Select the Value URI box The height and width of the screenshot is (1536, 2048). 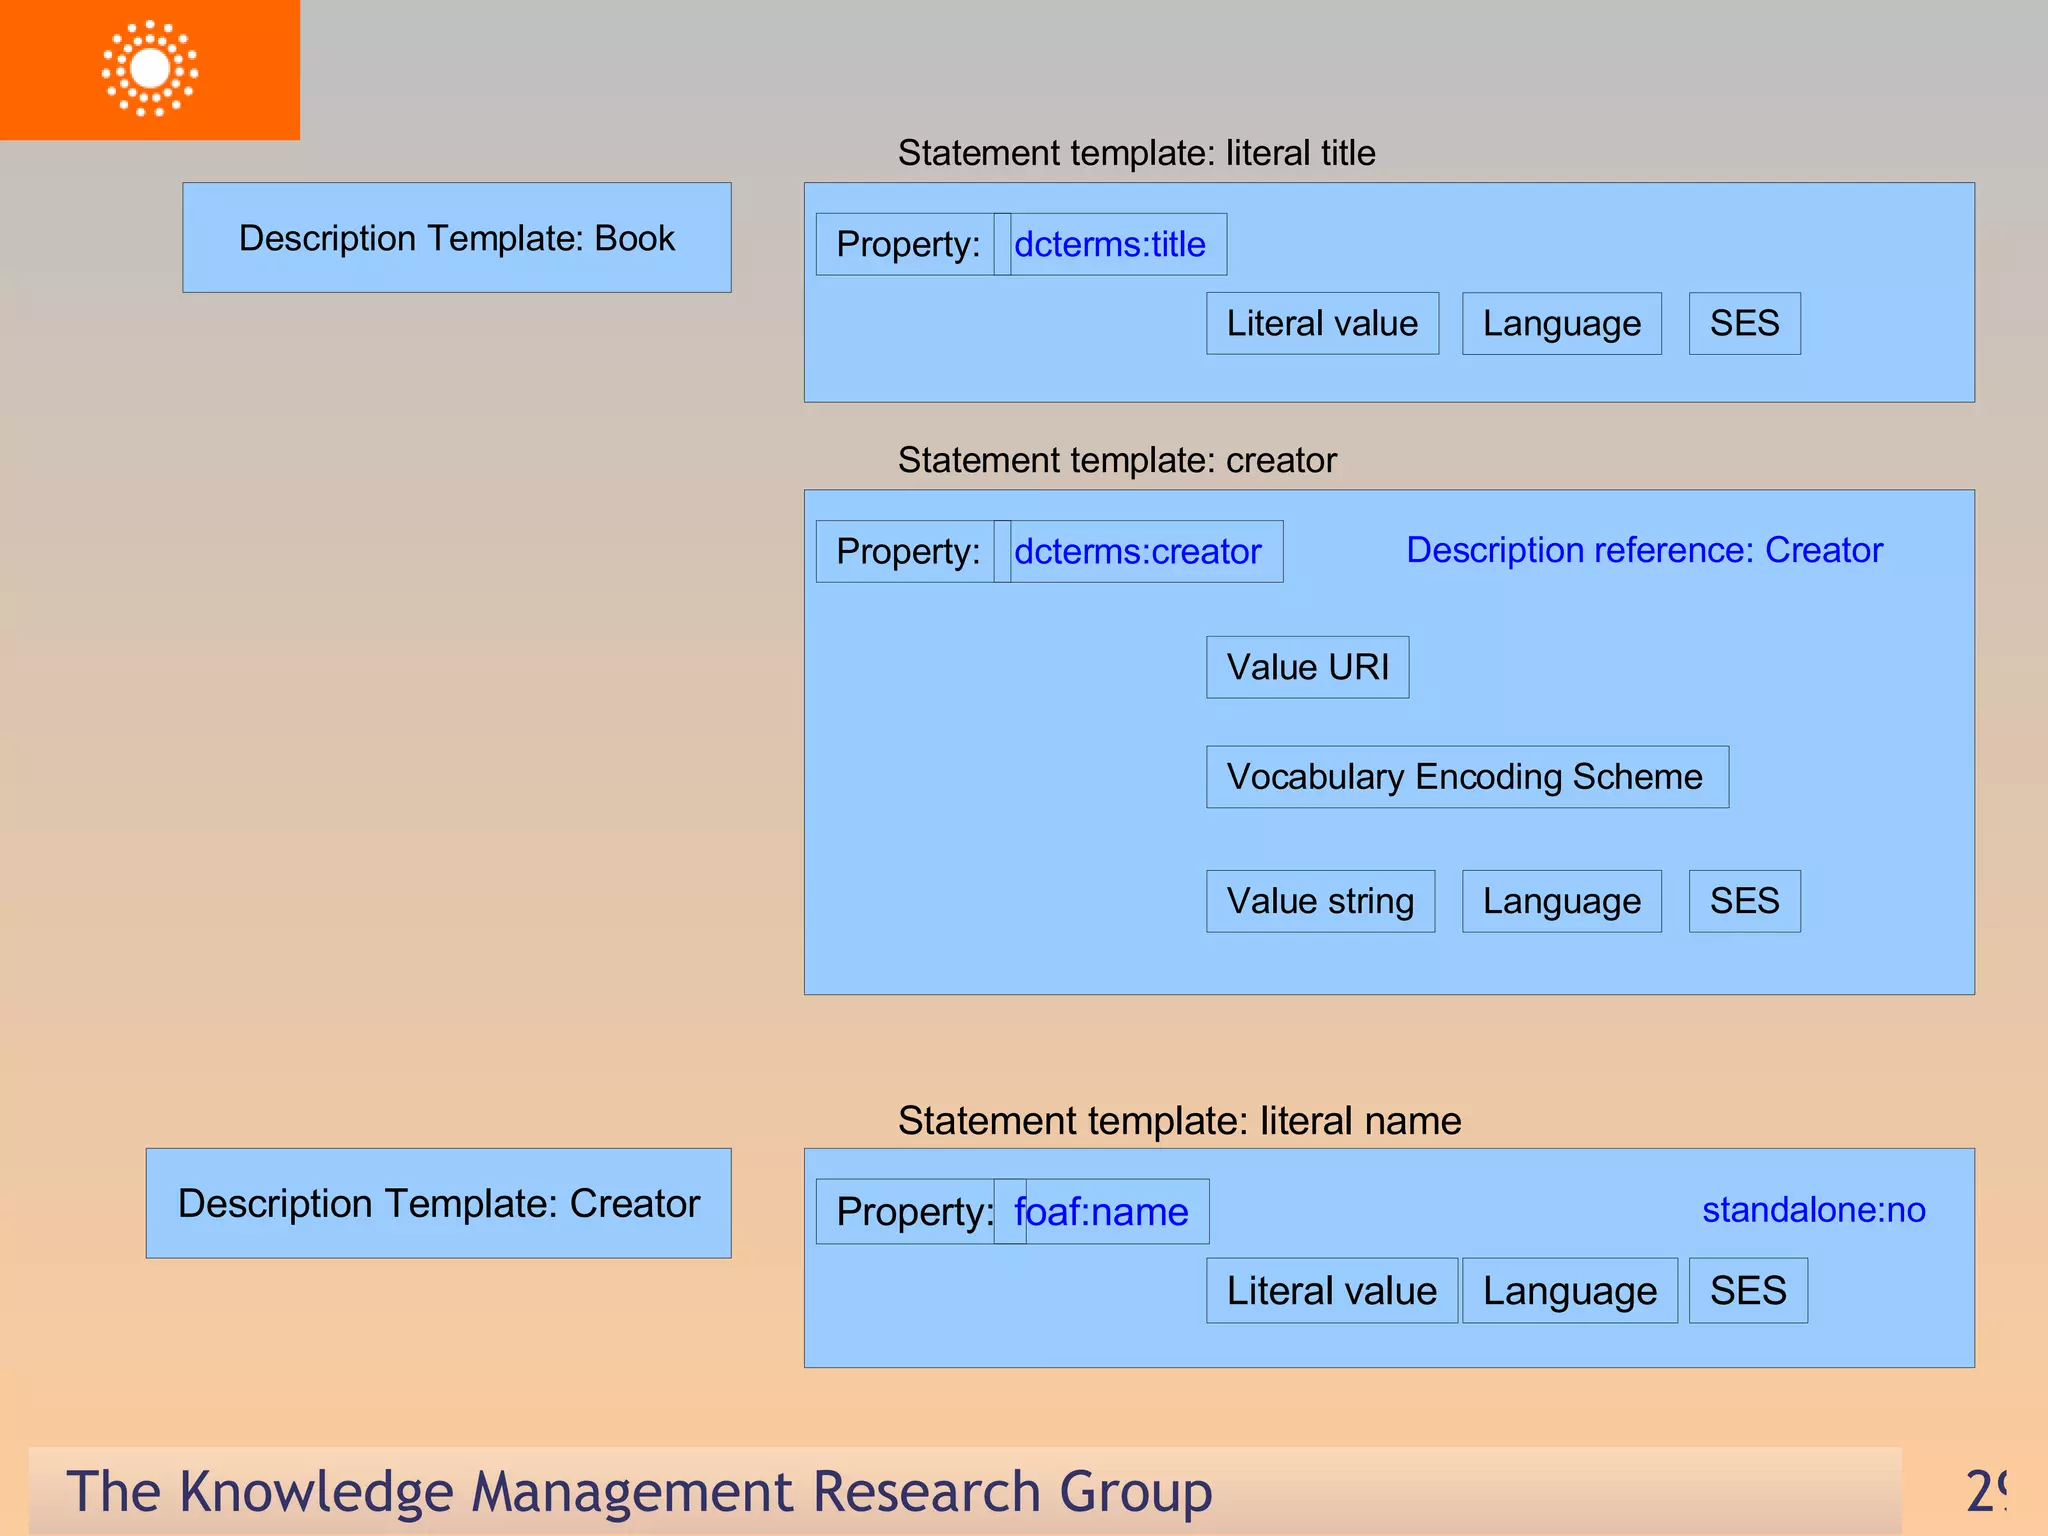pos(1307,667)
